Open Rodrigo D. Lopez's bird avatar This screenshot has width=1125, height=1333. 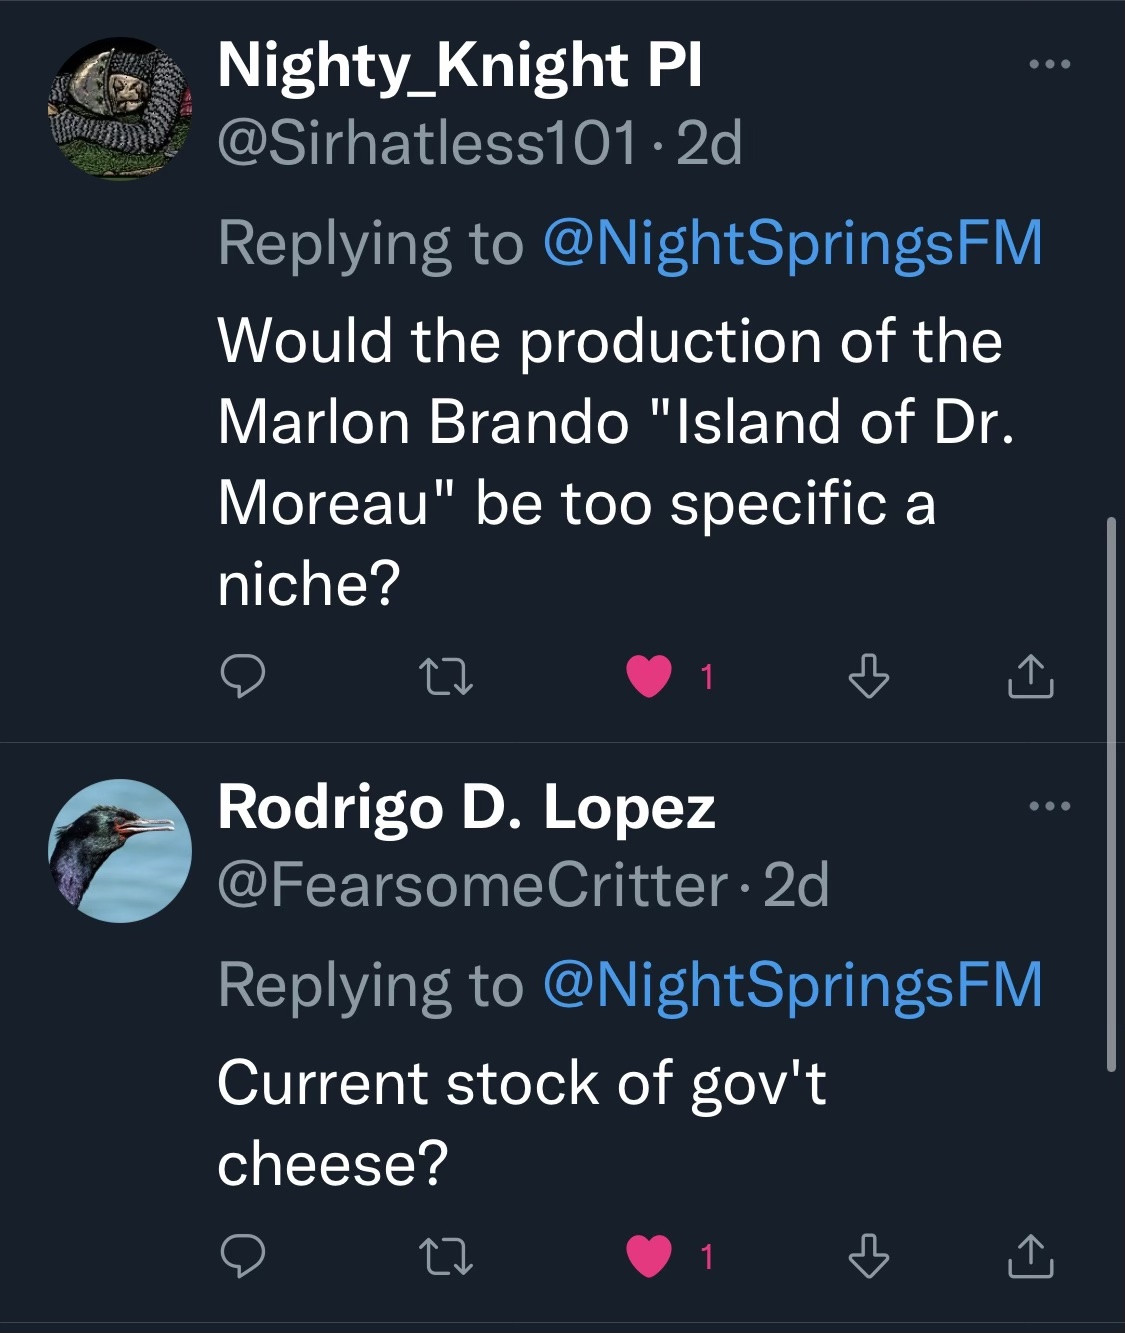tap(120, 850)
